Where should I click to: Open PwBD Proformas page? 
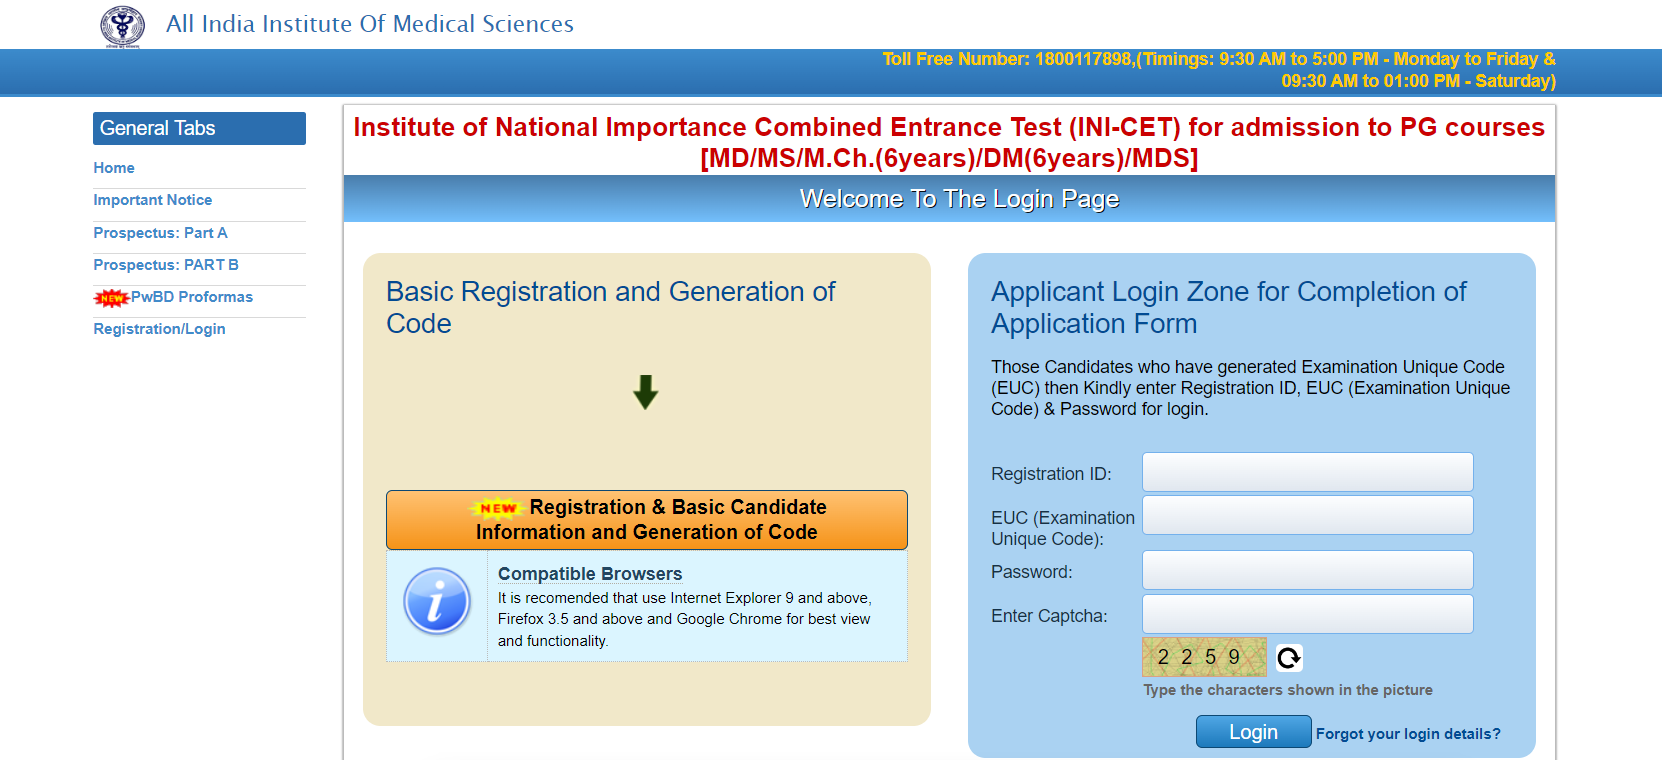(192, 297)
